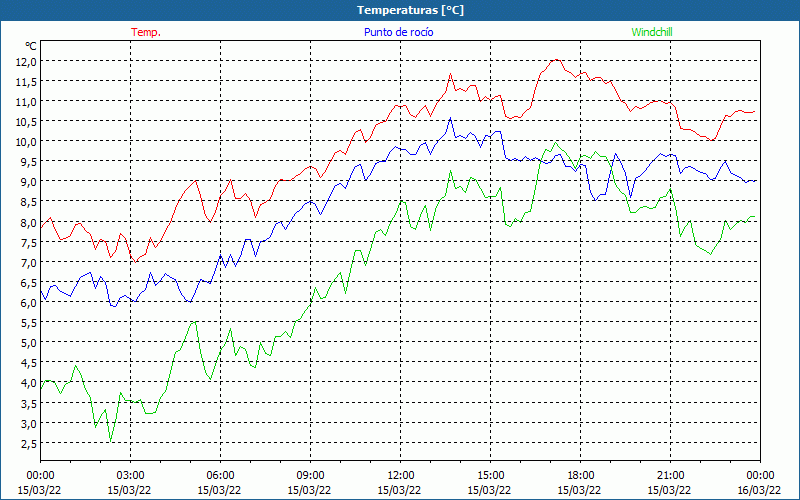Click the 6,5 value on the y-axis
This screenshot has width=800, height=500.
[29, 283]
